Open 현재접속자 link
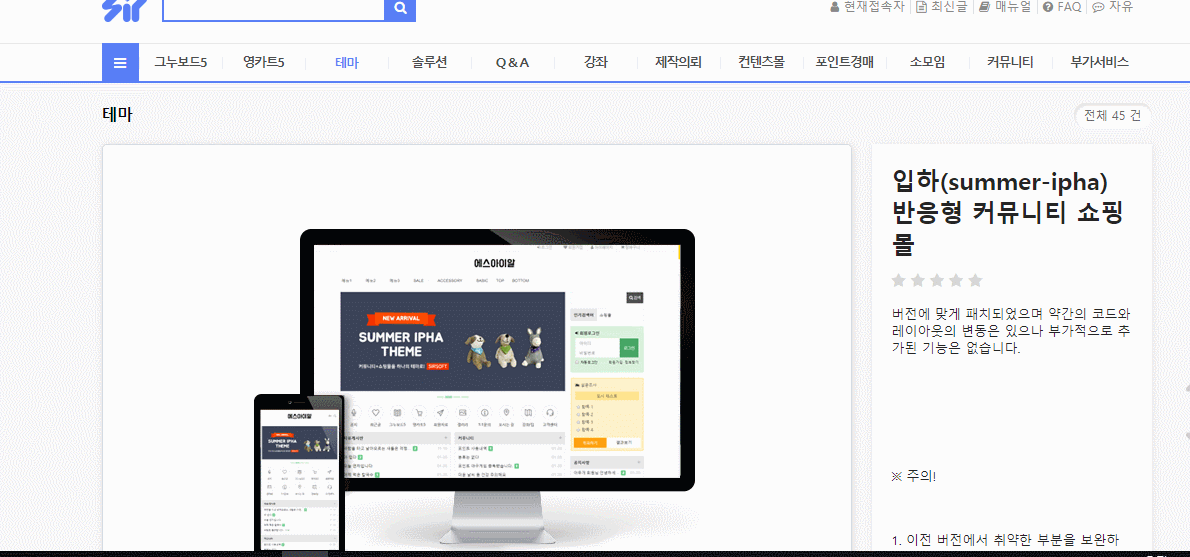The width and height of the screenshot is (1190, 557). [x=867, y=7]
